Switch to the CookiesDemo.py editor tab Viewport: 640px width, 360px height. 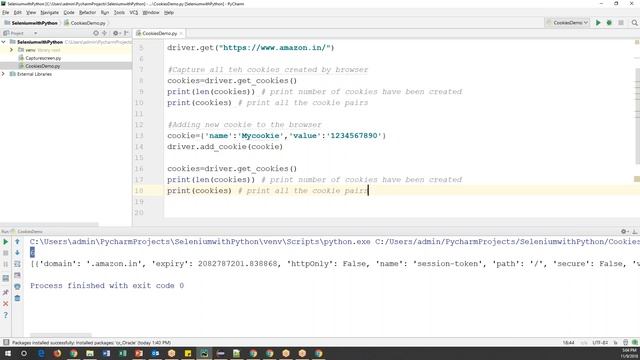click(160, 33)
